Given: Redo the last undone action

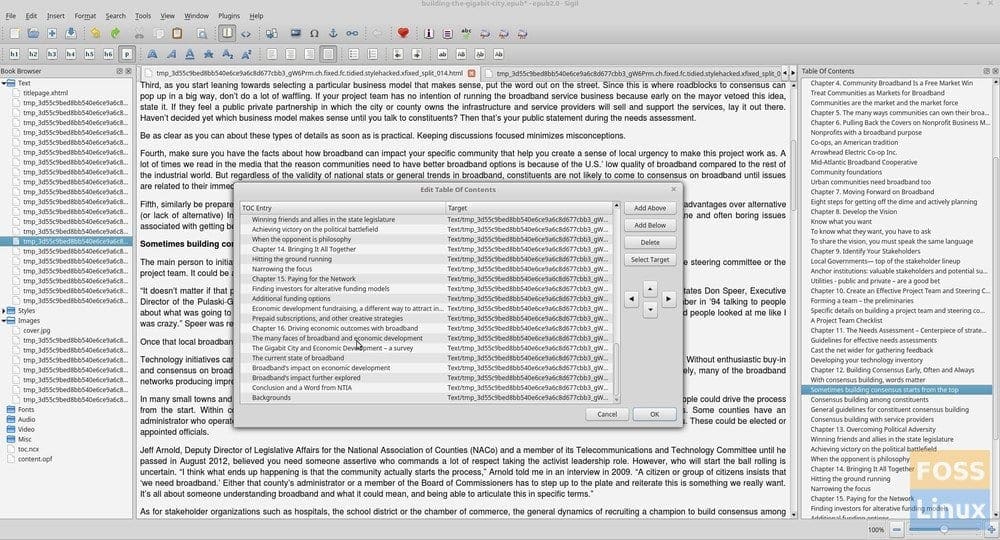Looking at the screenshot, I should pyautogui.click(x=115, y=33).
